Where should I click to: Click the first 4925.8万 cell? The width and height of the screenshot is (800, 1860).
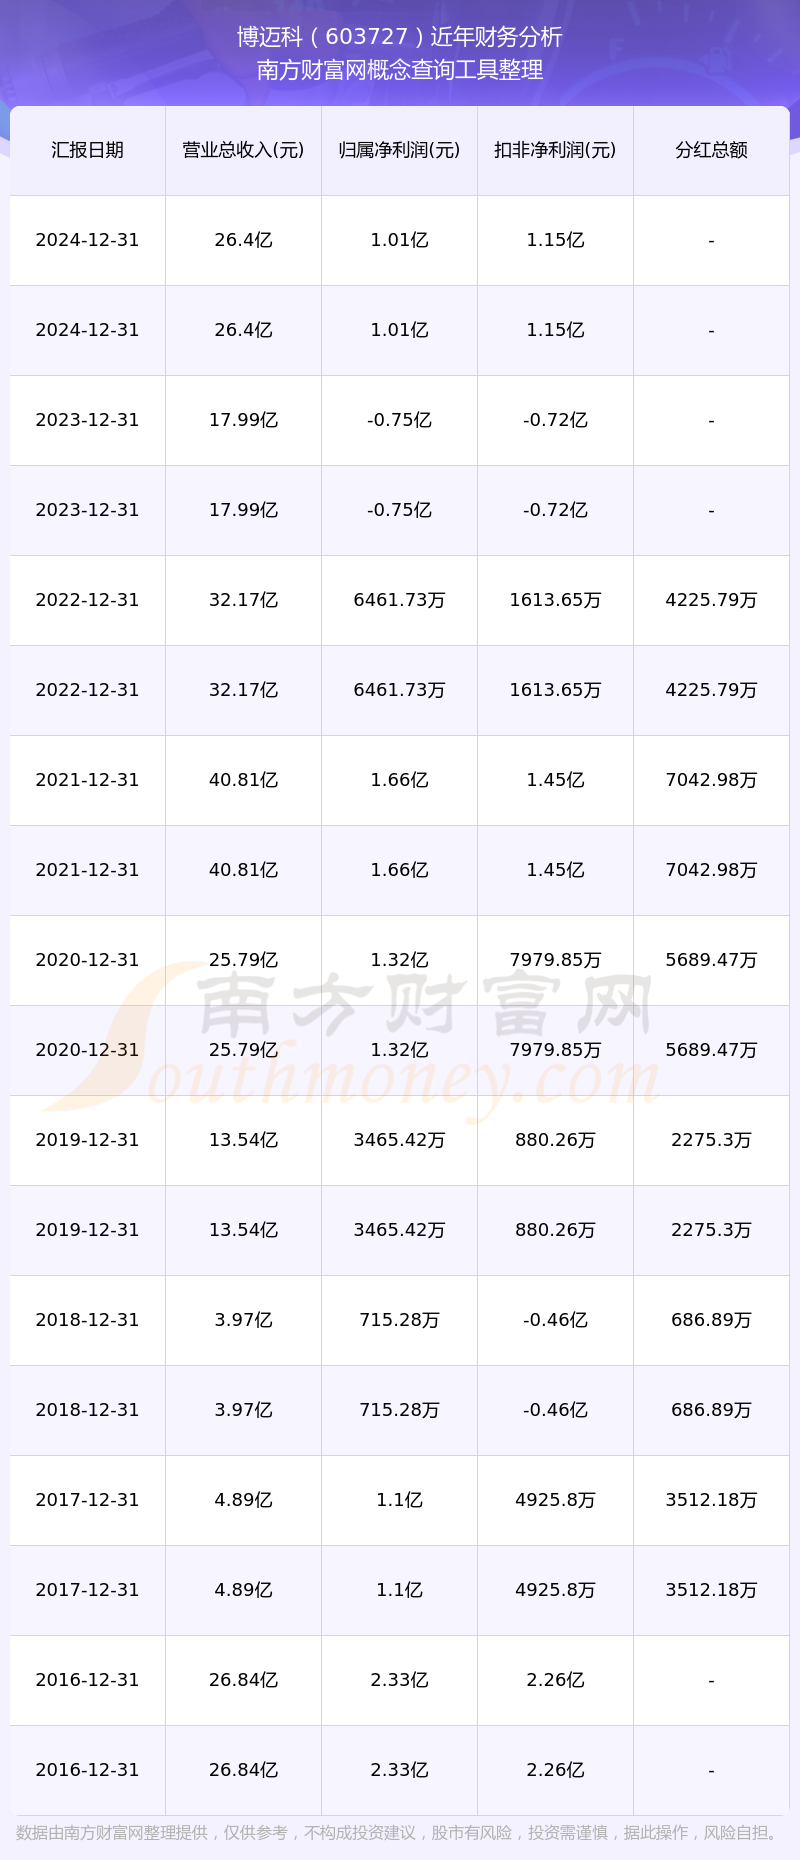(x=555, y=1500)
